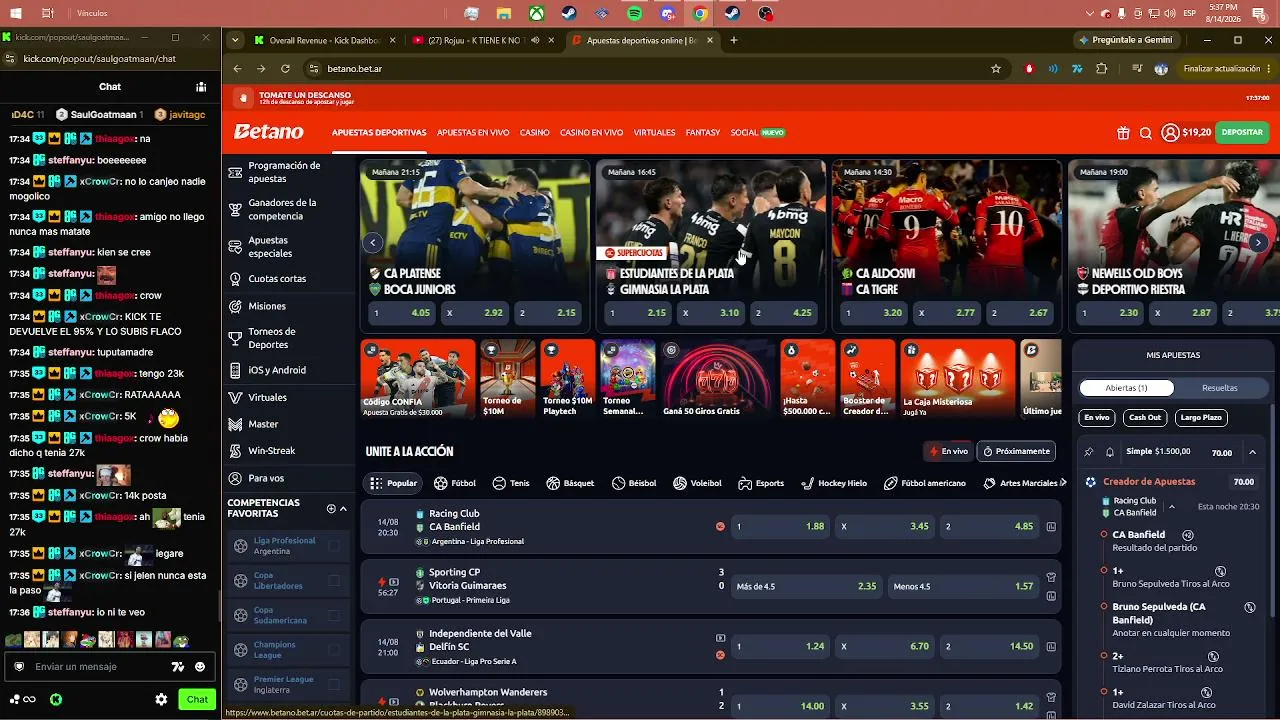Toggle the En vivo filter in Unite a la Acción

click(949, 451)
